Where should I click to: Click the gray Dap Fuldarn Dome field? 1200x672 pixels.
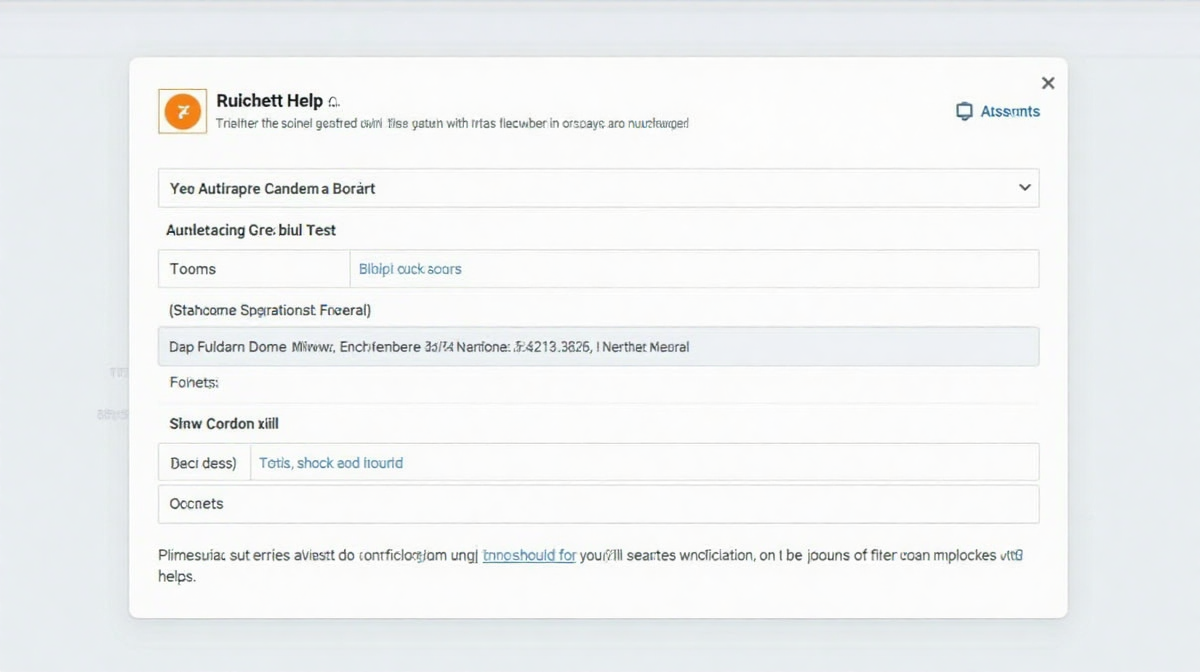click(x=598, y=347)
